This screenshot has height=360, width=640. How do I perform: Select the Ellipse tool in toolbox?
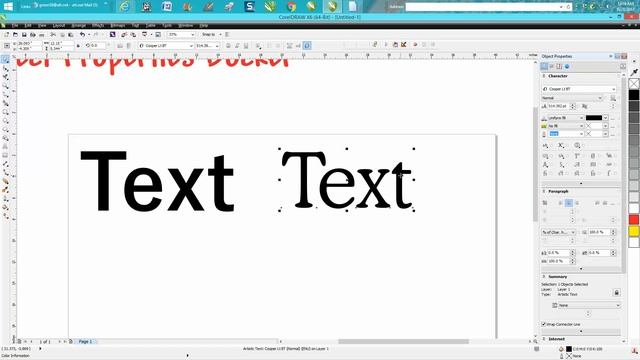(5, 121)
